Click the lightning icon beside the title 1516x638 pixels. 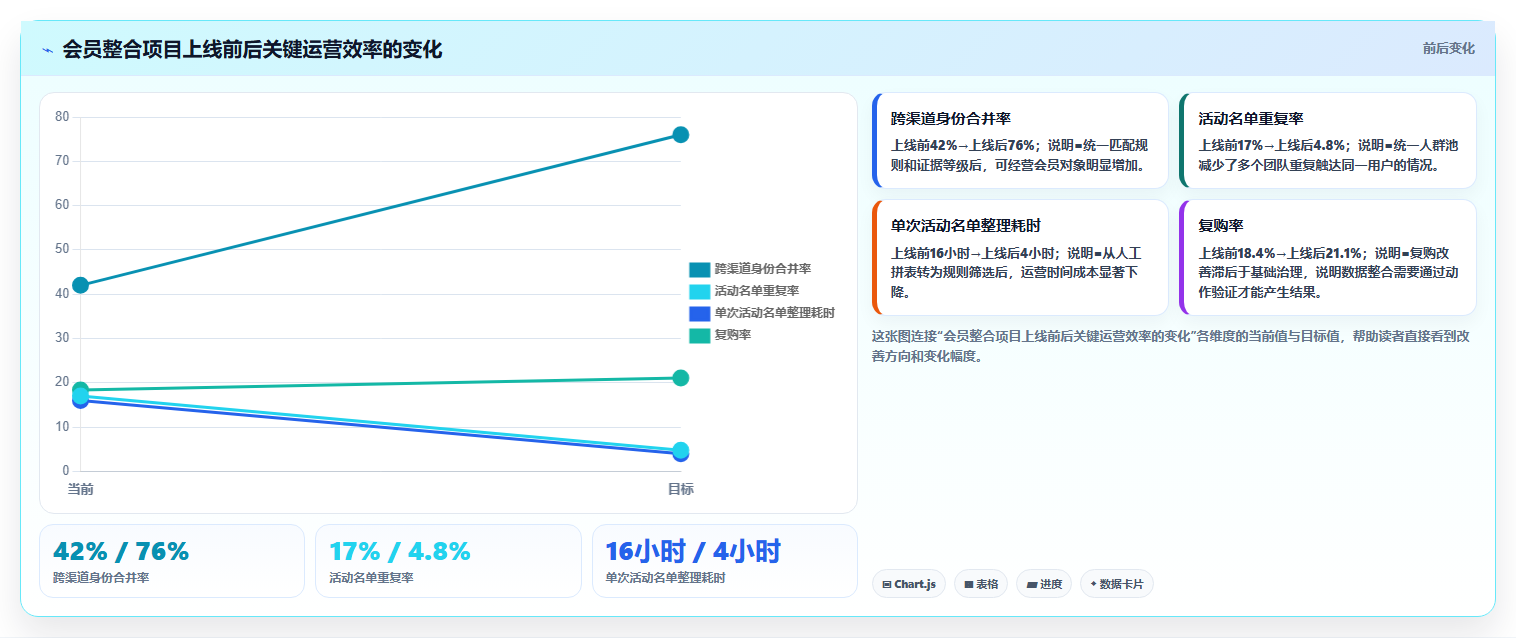[x=47, y=50]
